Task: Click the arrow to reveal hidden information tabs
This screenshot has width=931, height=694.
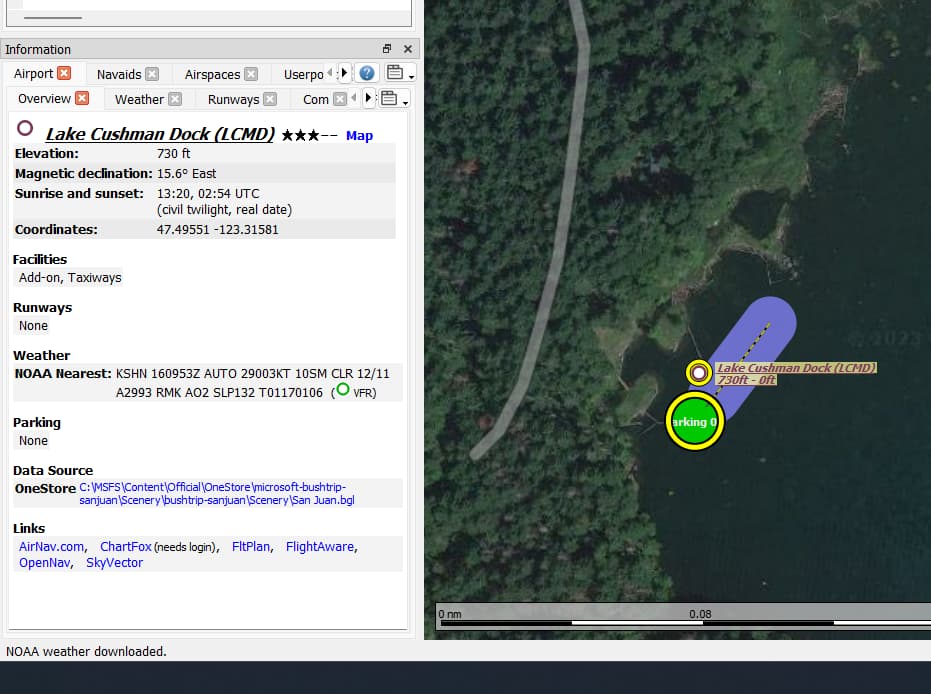Action: click(x=346, y=72)
